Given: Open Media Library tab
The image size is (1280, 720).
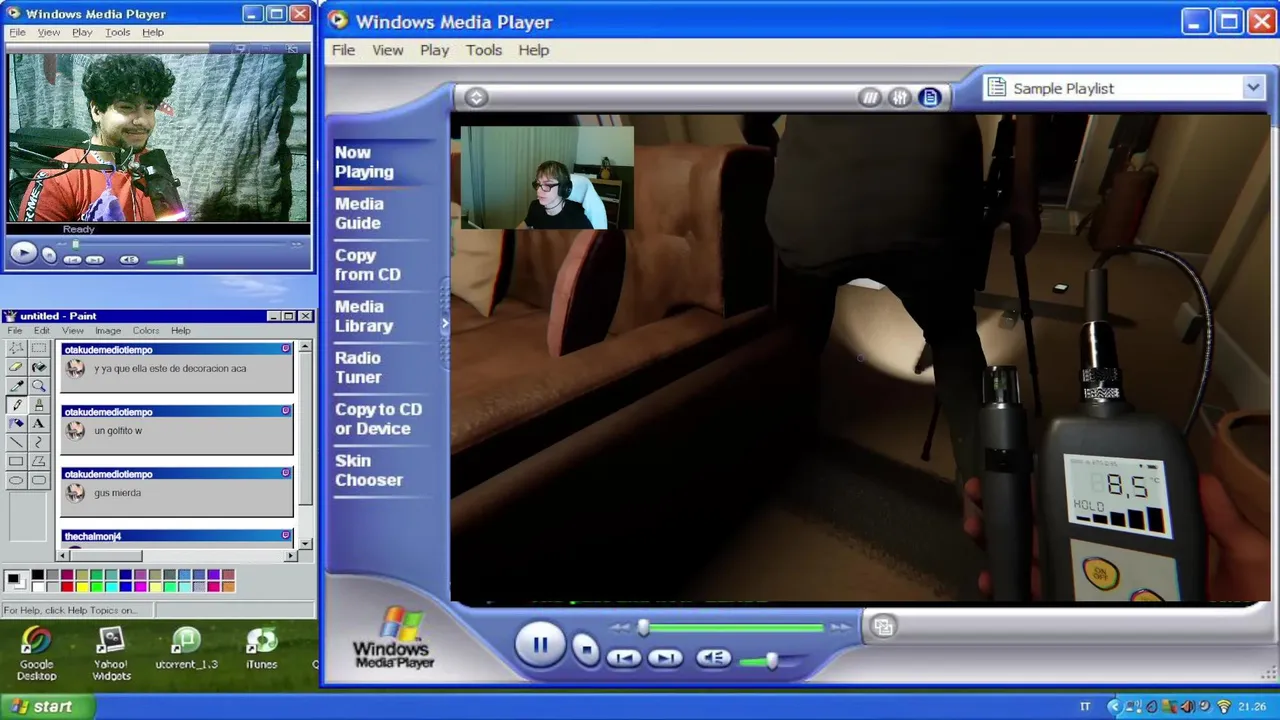Looking at the screenshot, I should (x=364, y=316).
